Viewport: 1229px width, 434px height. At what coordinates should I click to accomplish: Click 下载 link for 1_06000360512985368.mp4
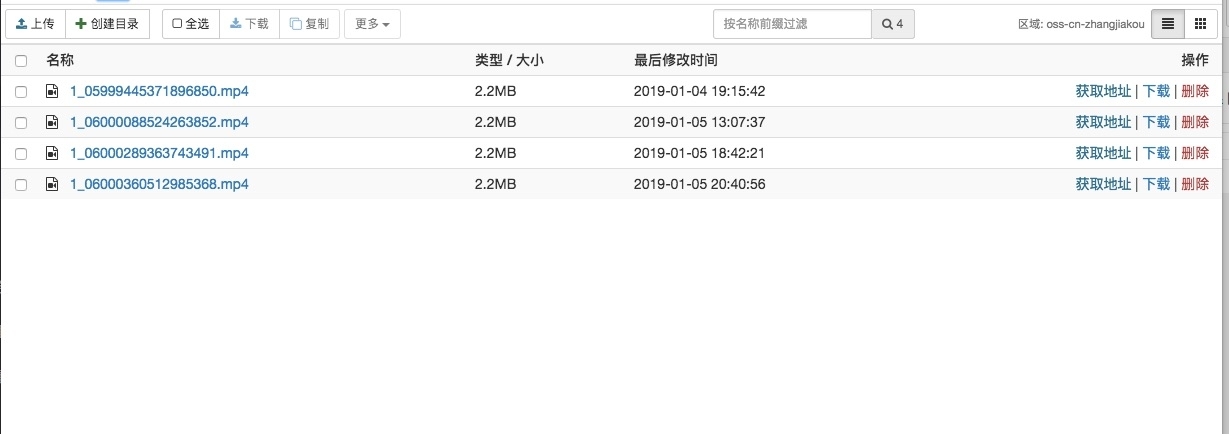click(1156, 184)
